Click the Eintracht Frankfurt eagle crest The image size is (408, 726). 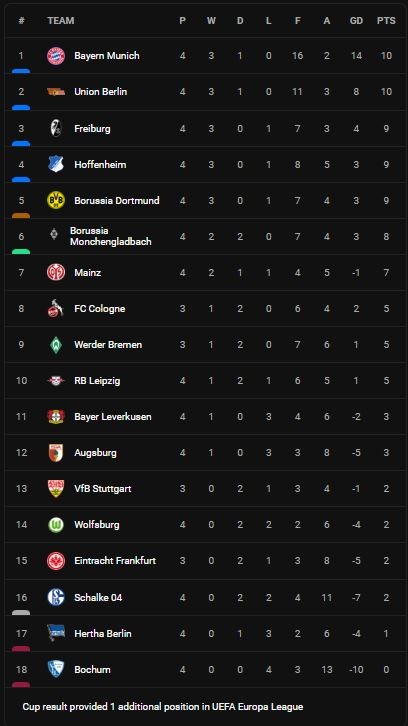tap(56, 561)
